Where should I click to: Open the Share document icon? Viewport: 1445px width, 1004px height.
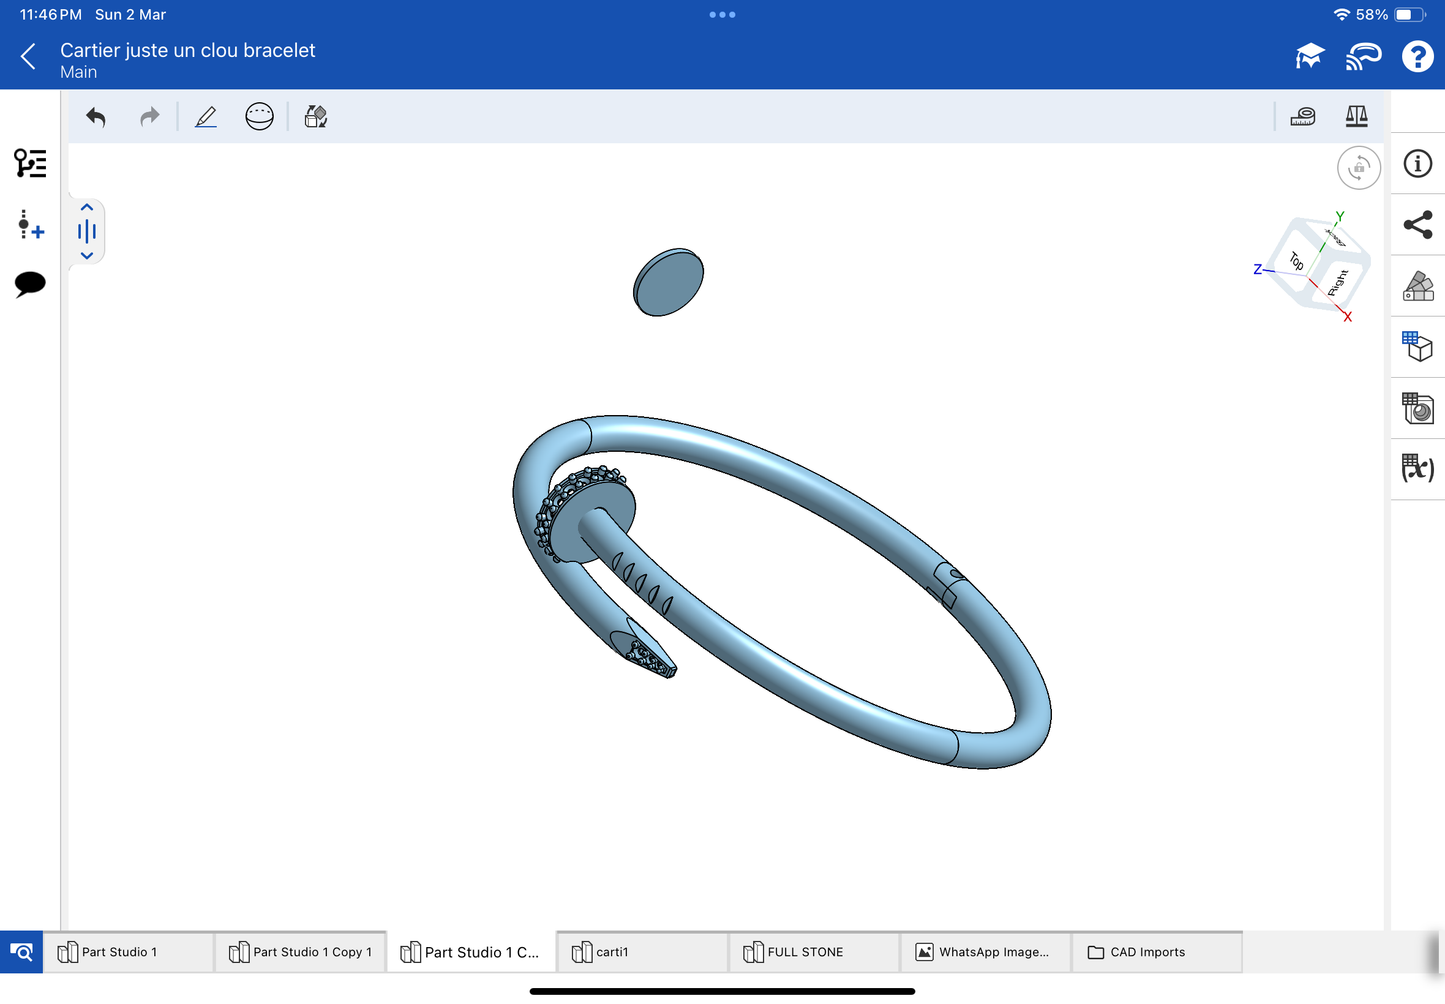[1417, 225]
